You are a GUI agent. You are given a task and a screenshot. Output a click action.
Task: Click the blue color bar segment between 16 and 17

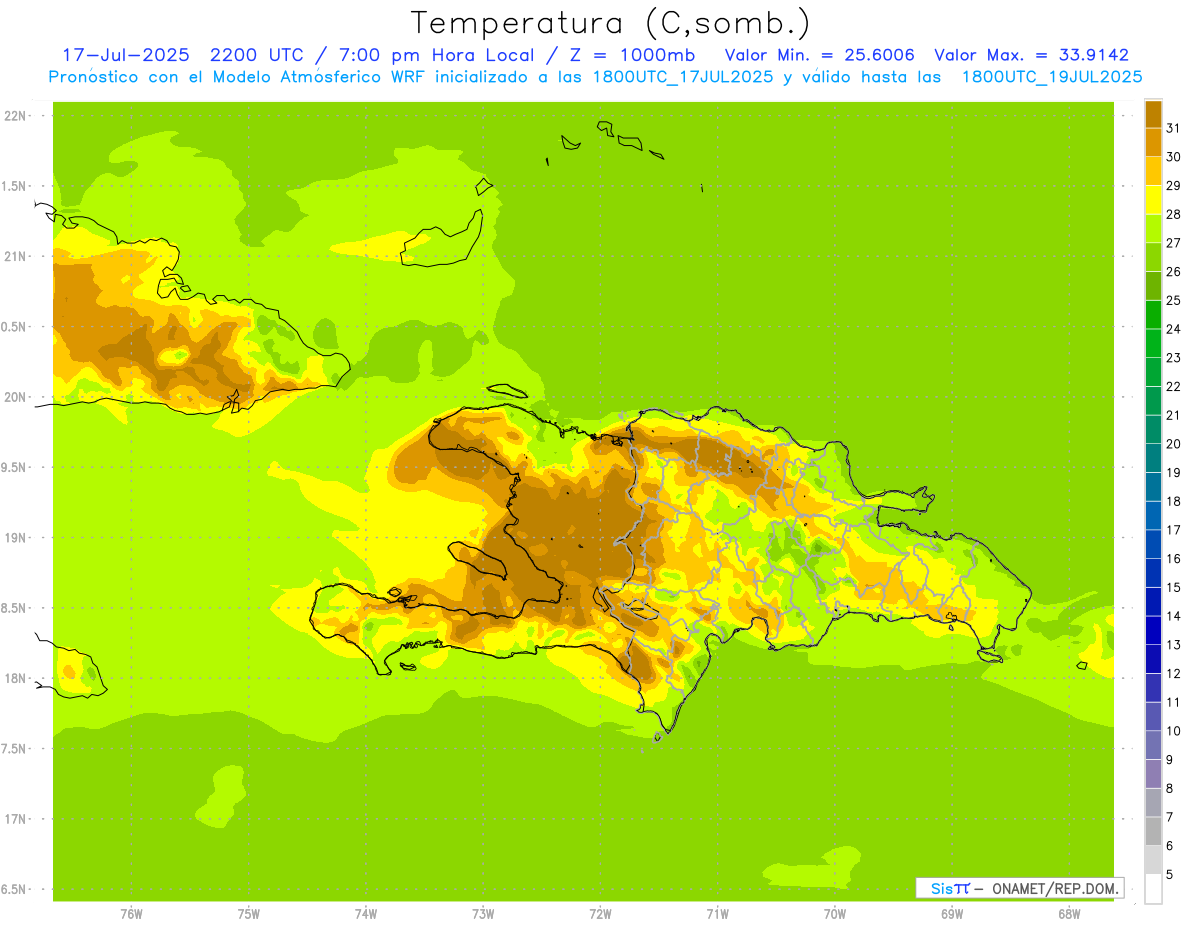tap(1153, 543)
